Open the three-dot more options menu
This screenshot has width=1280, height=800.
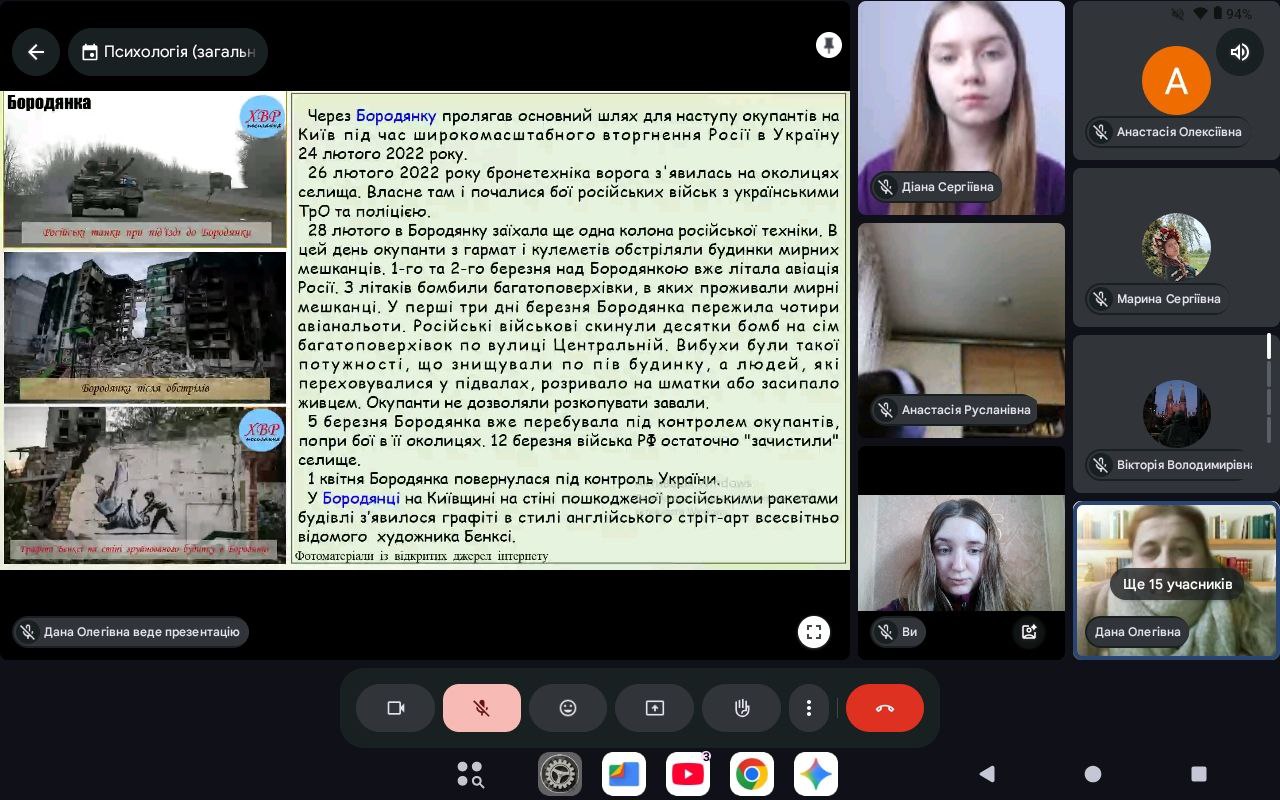pyautogui.click(x=808, y=708)
